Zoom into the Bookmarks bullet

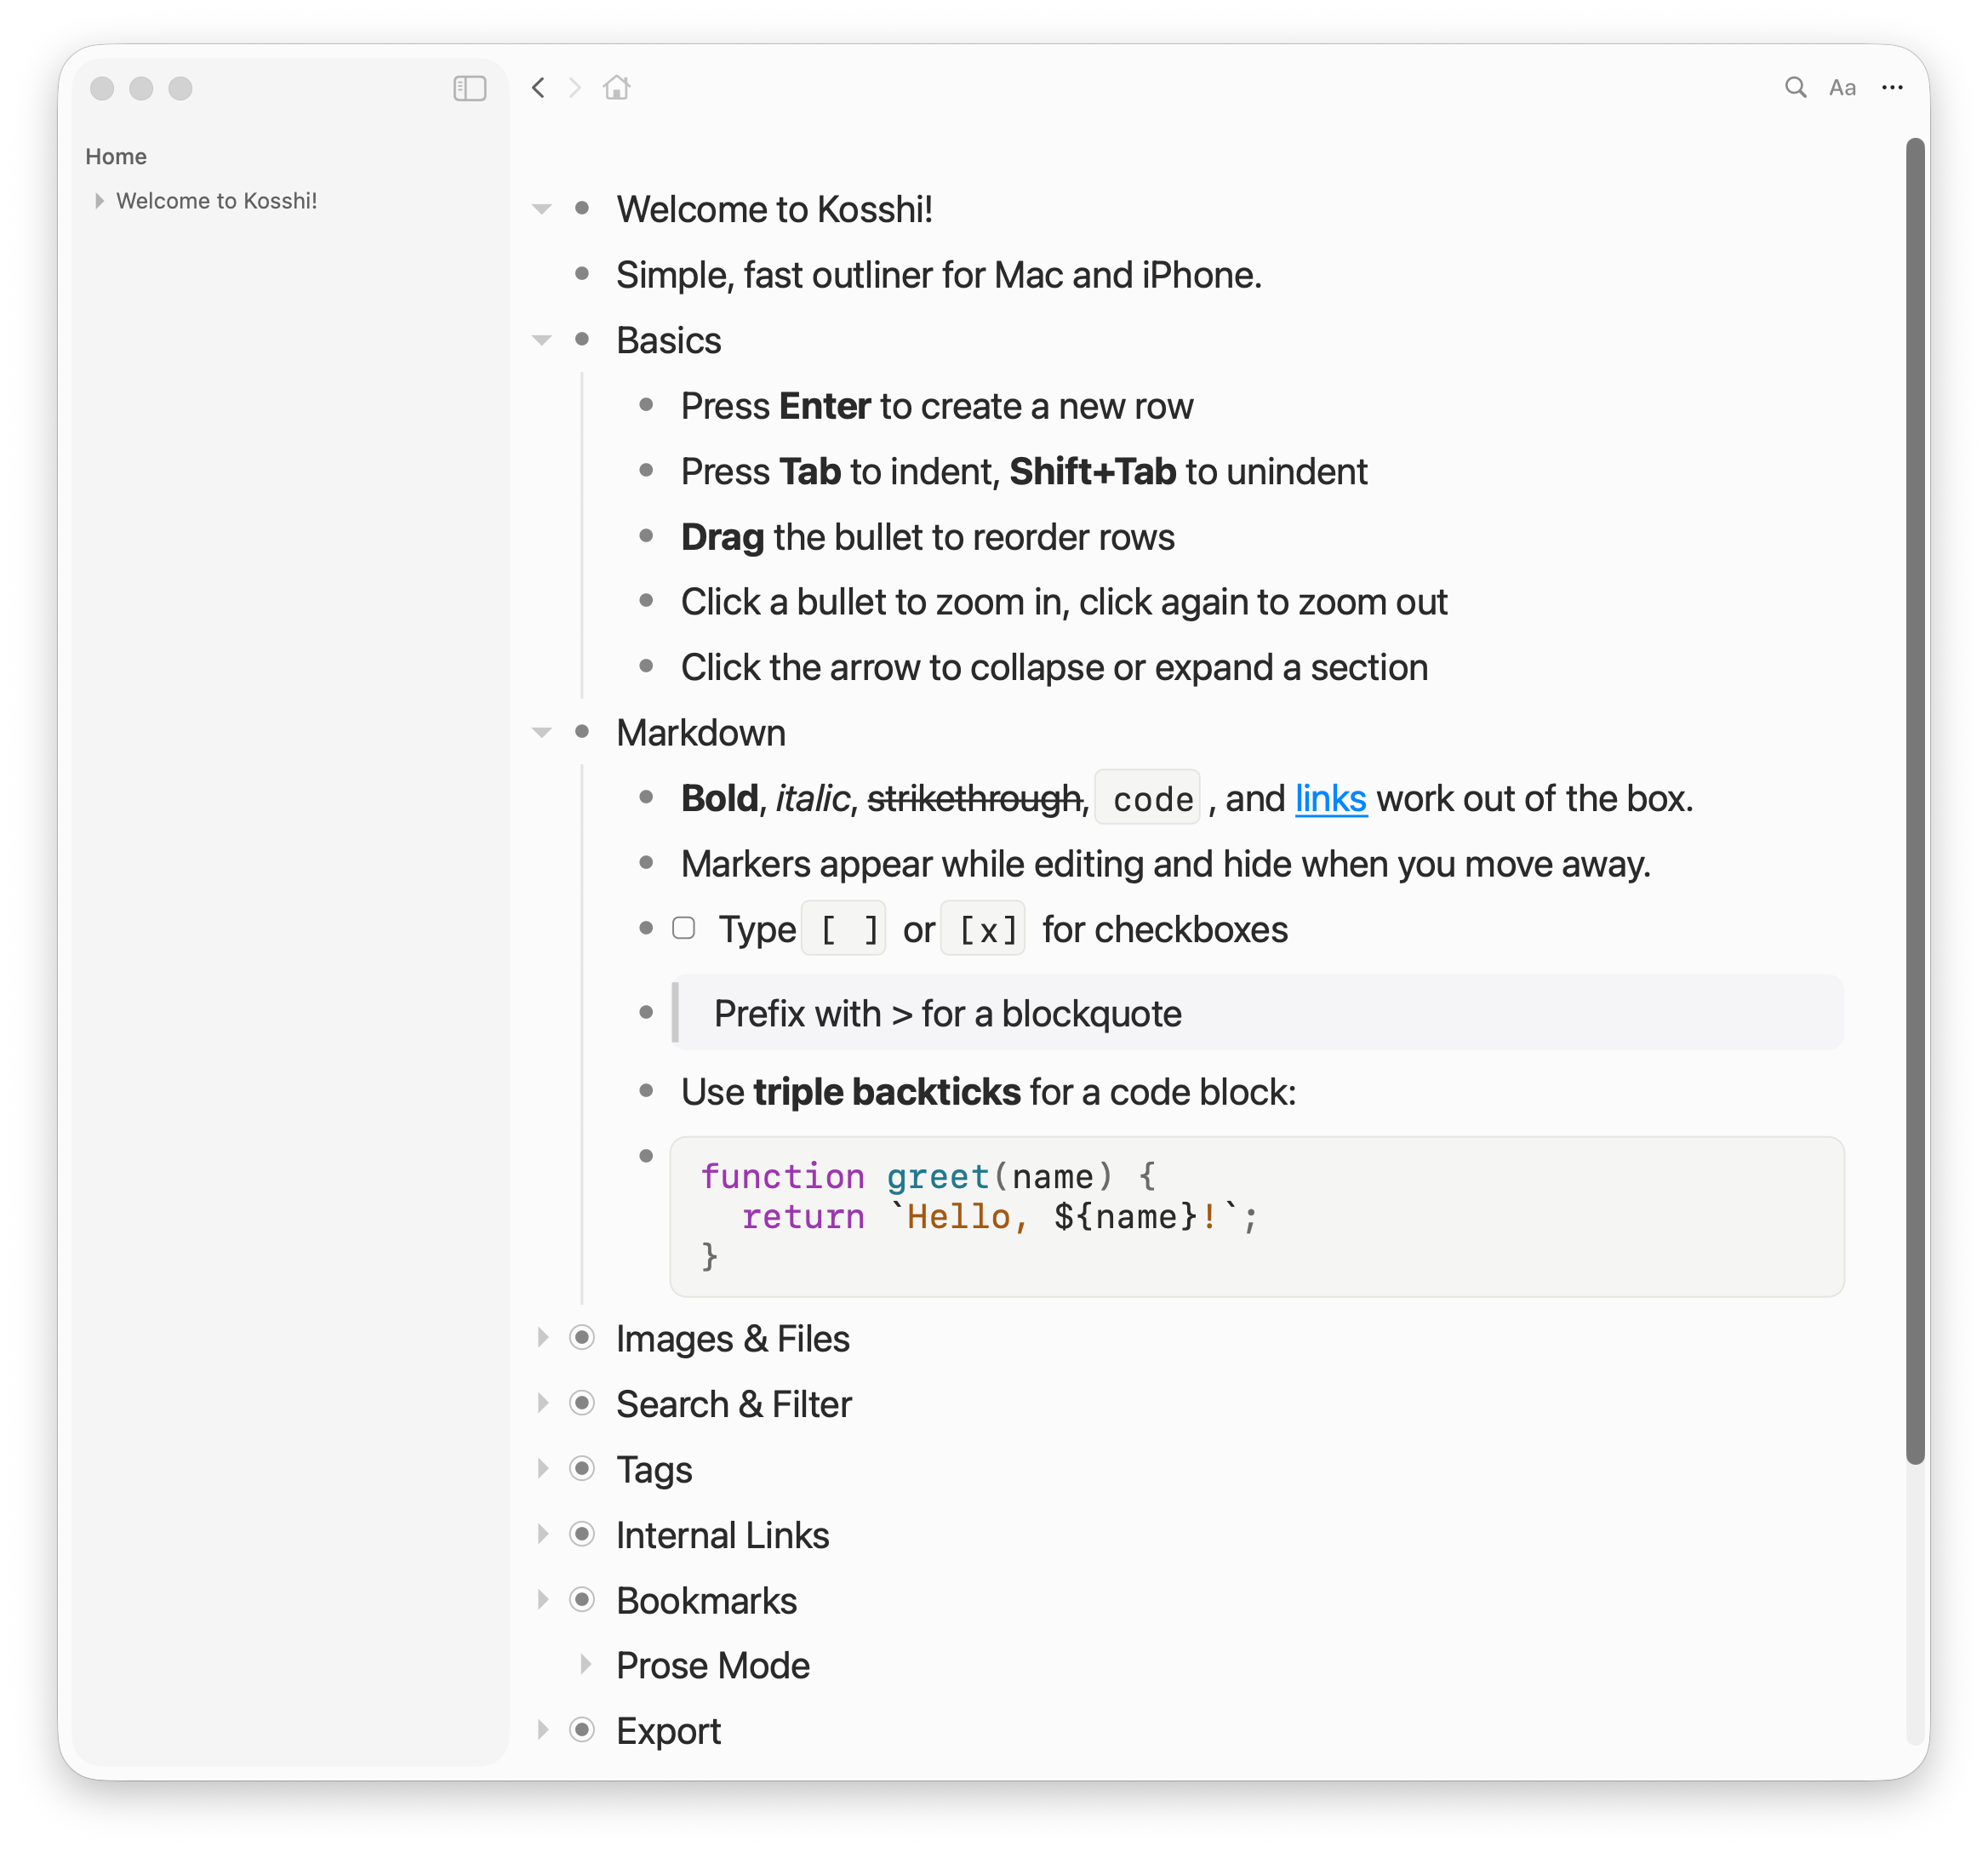point(582,1600)
